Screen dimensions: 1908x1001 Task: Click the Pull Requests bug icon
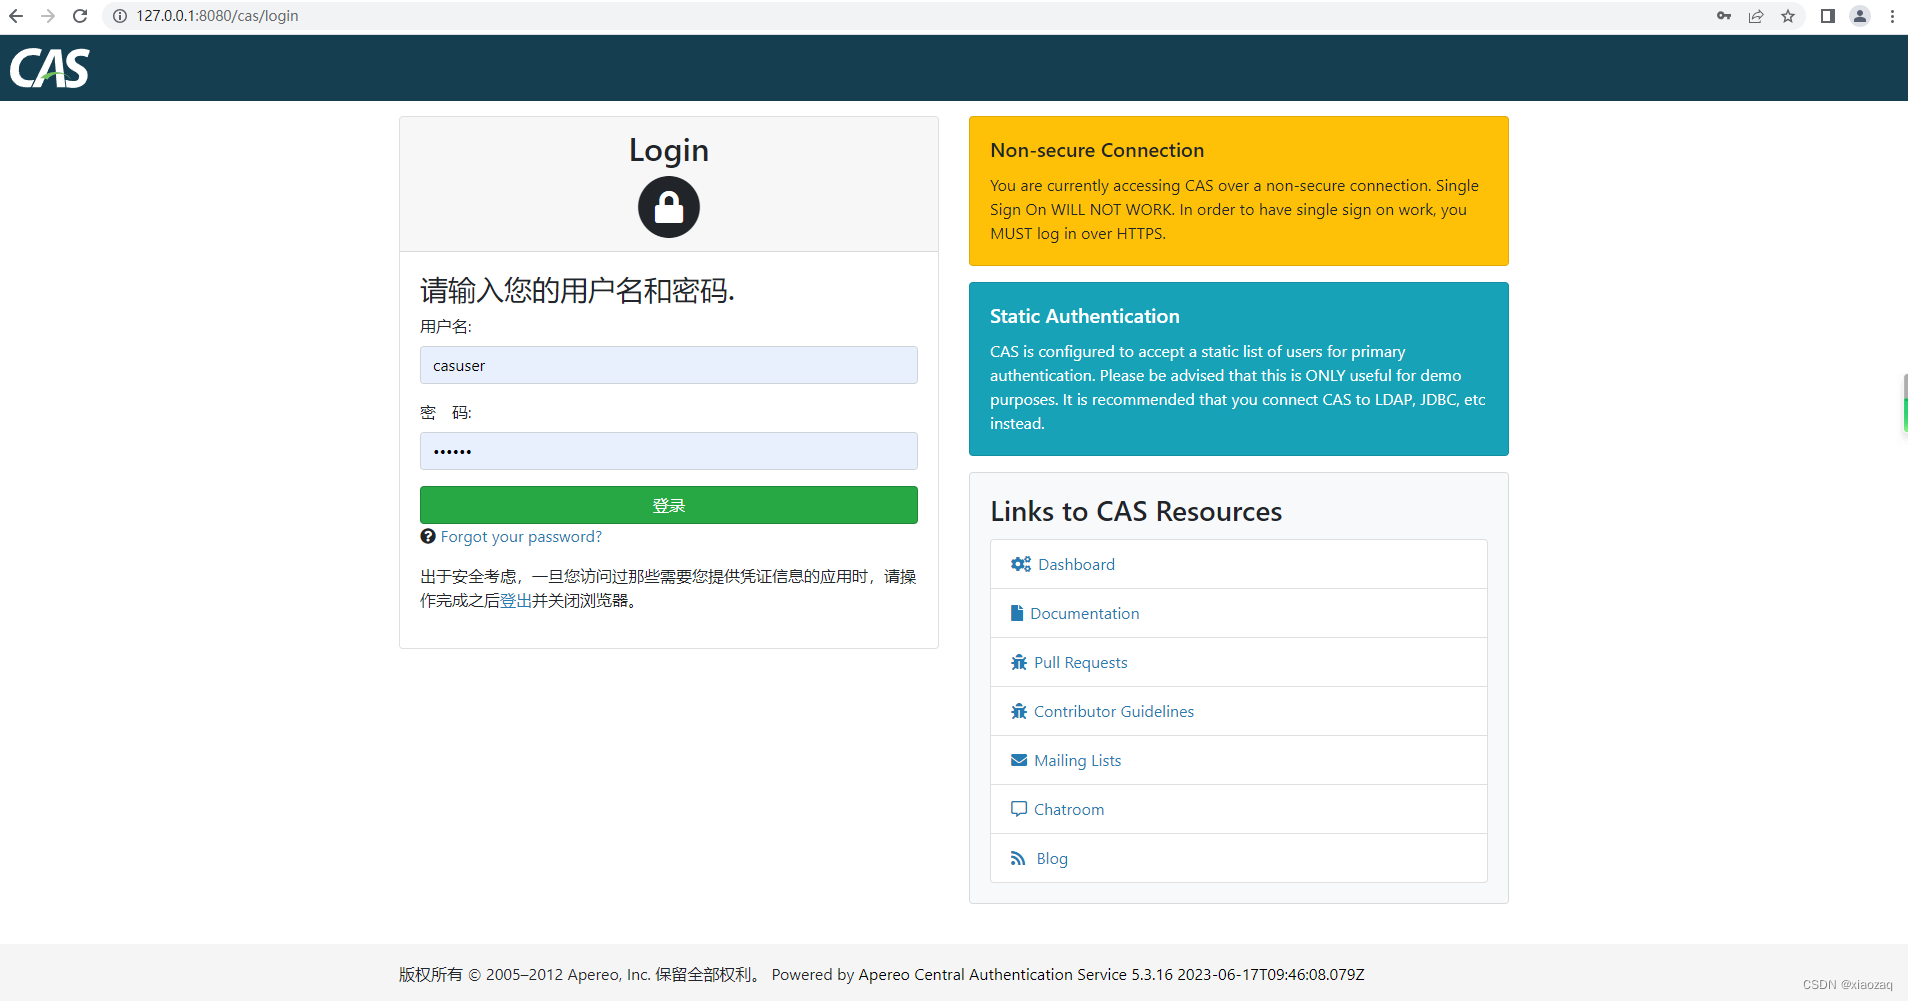[x=1018, y=661]
